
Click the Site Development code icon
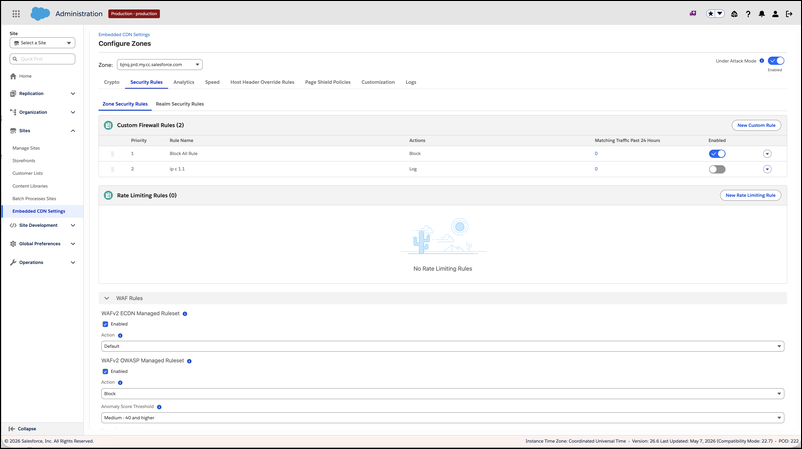coord(13,225)
